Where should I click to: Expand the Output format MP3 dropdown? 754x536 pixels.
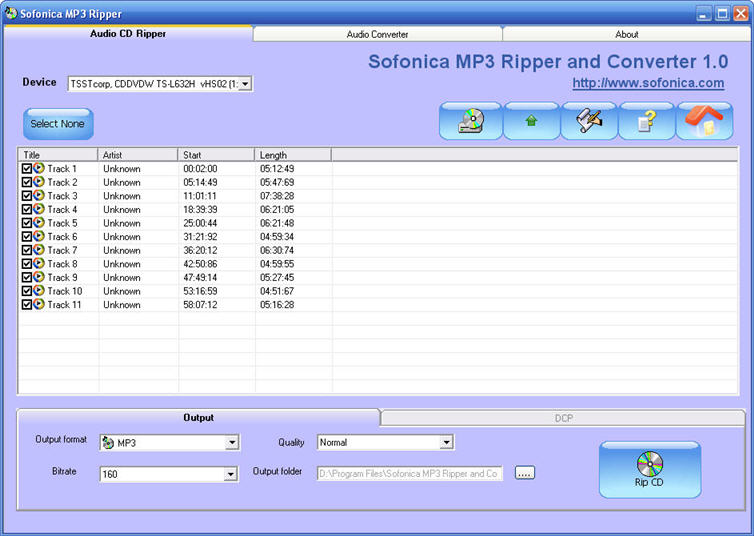[x=232, y=443]
